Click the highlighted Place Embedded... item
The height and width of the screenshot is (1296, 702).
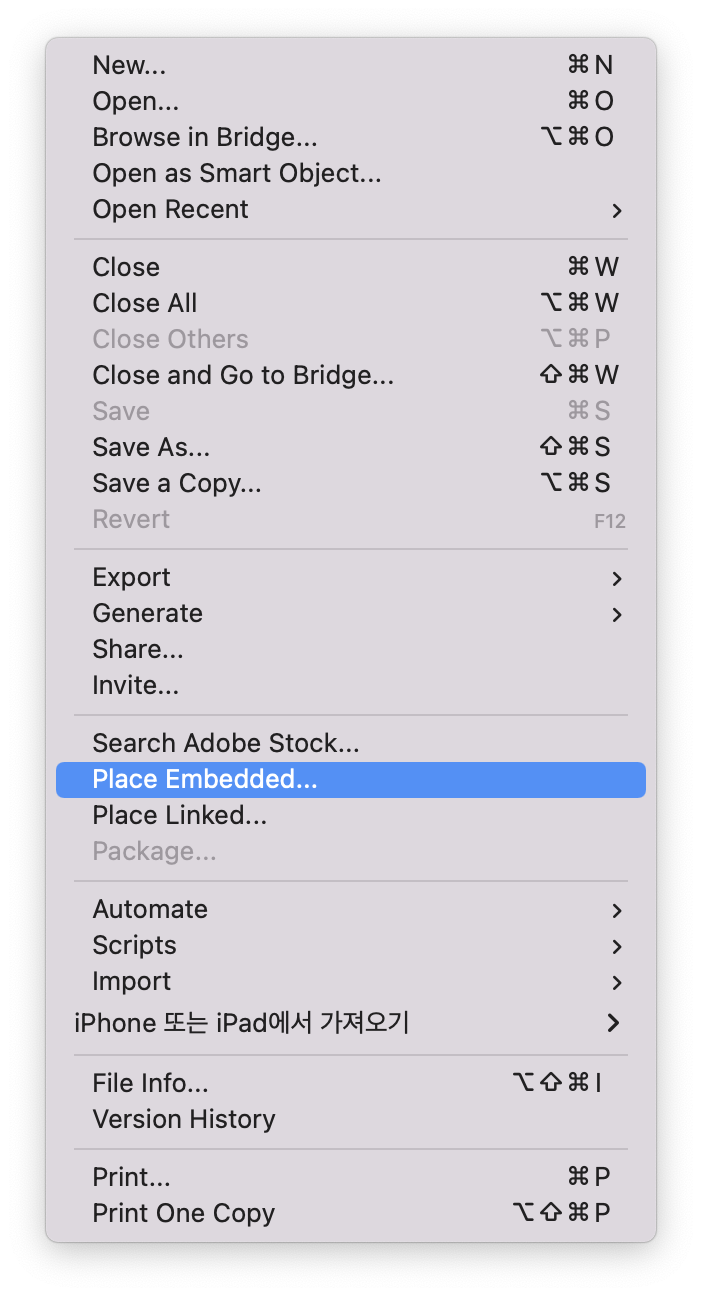click(205, 779)
